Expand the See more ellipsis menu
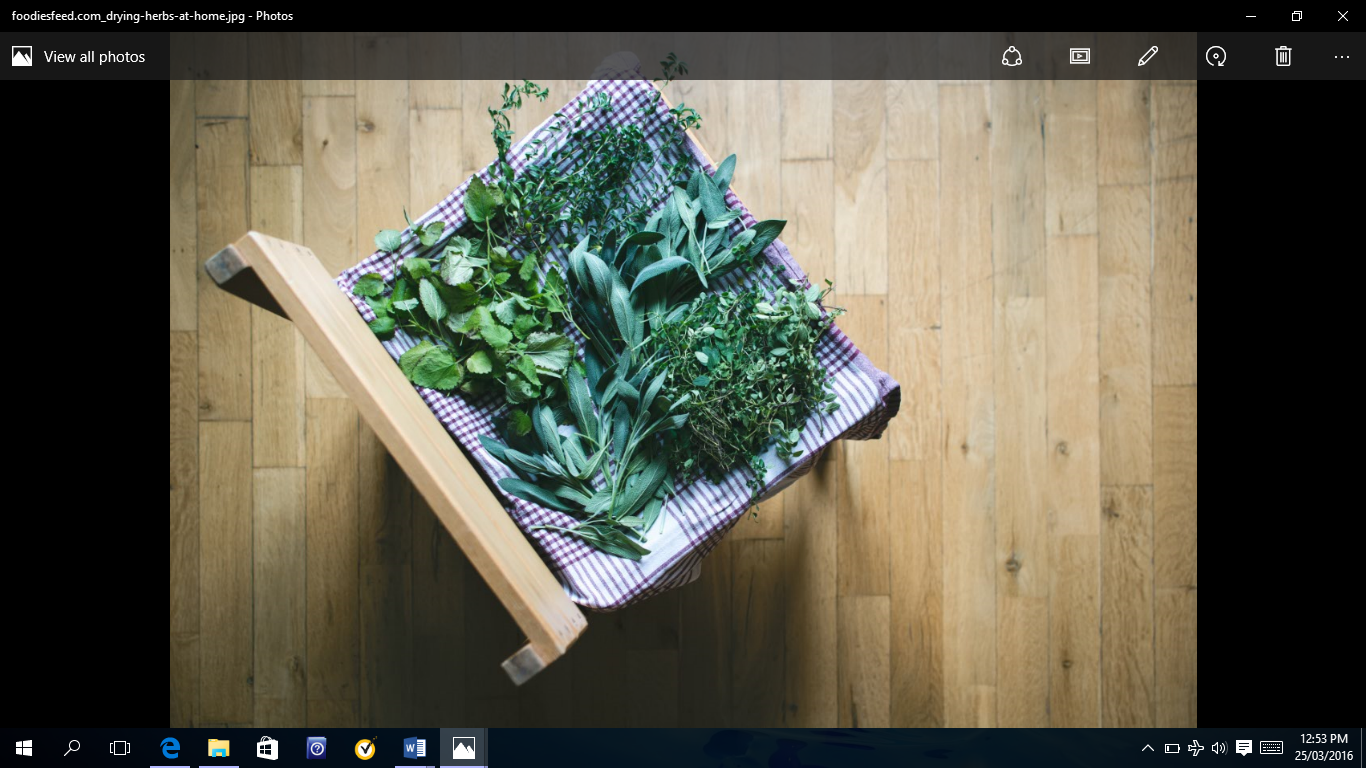Screen dimensions: 1366x768 coord(1342,57)
